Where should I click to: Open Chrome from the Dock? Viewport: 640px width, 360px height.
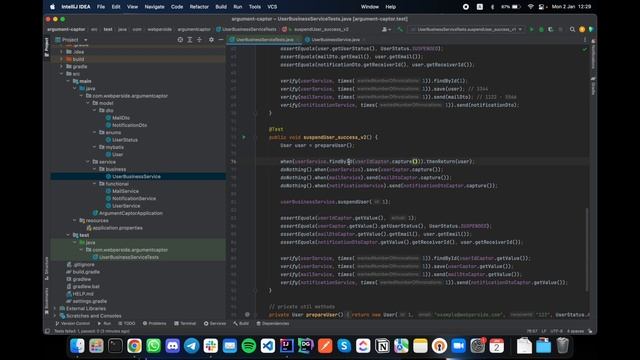134,346
